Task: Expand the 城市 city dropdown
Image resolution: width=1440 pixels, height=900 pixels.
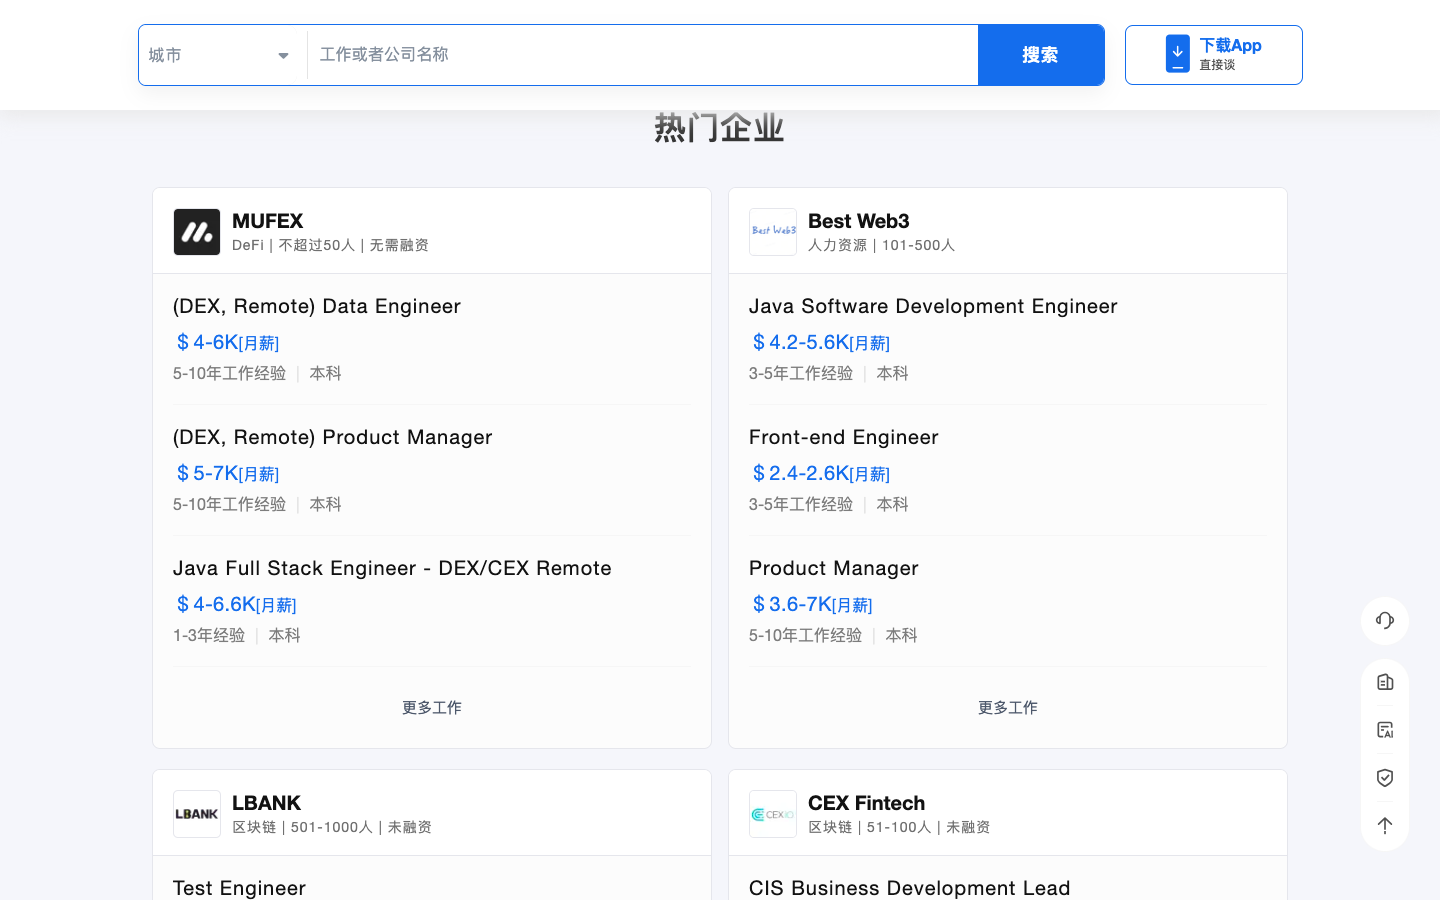Action: tap(222, 55)
